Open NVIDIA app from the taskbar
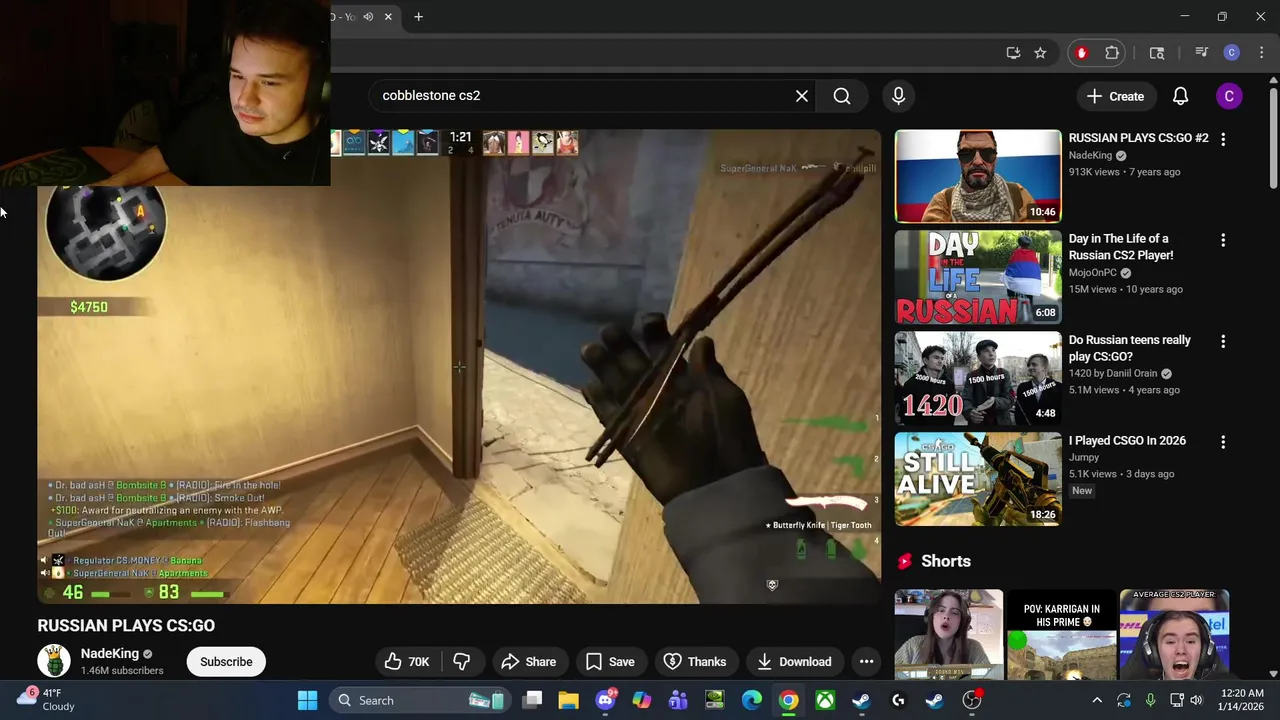This screenshot has width=1280, height=720. pyautogui.click(x=714, y=700)
